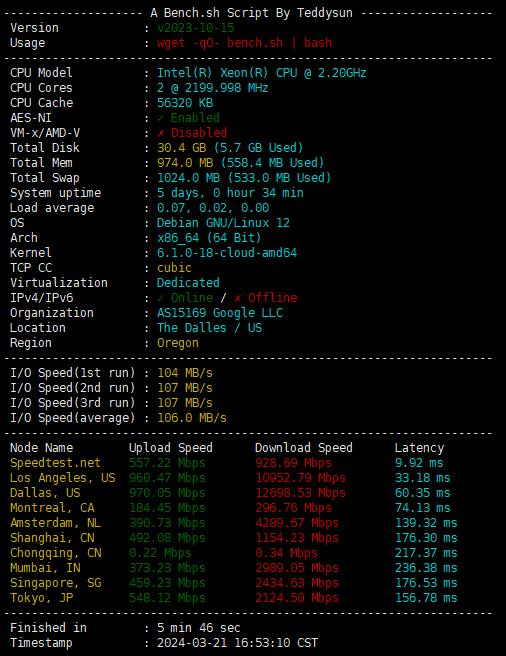Screen dimensions: 506x656
Task: Click the Upload Speed column header
Action: (171, 448)
